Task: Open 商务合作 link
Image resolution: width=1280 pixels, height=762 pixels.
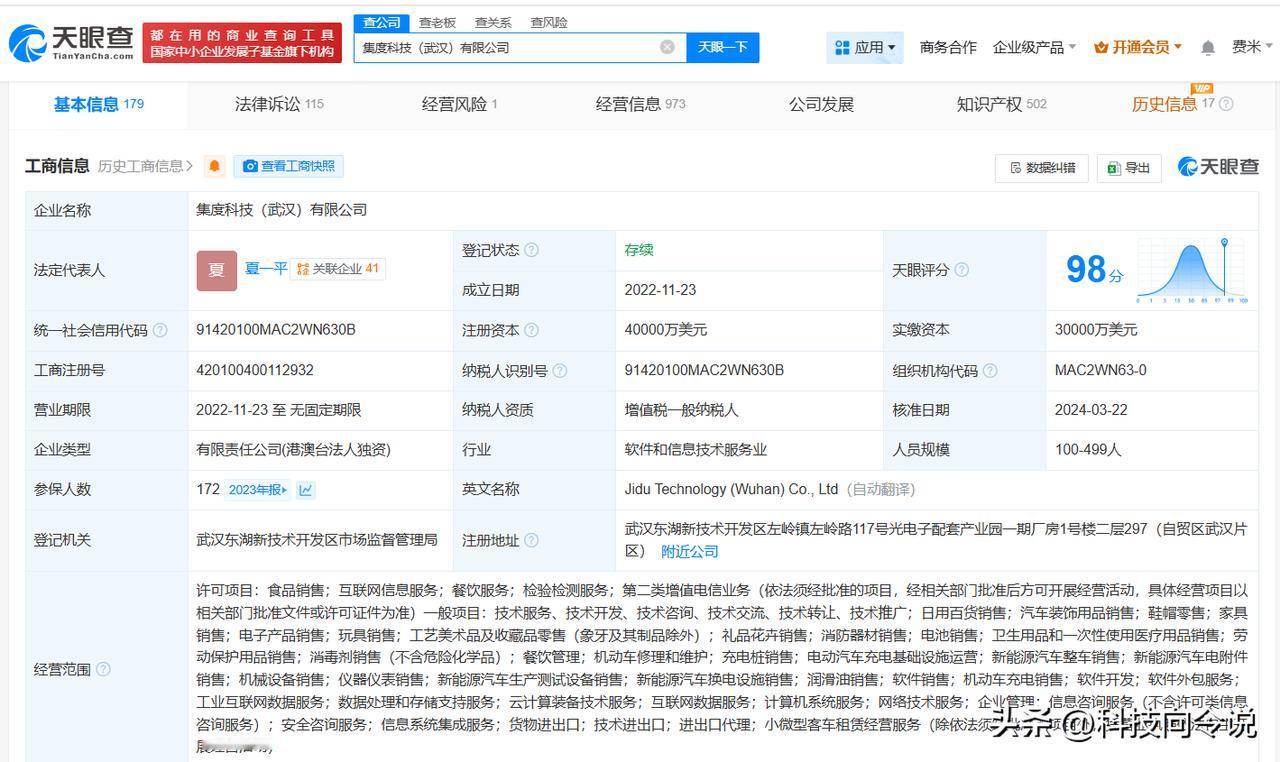Action: (948, 47)
